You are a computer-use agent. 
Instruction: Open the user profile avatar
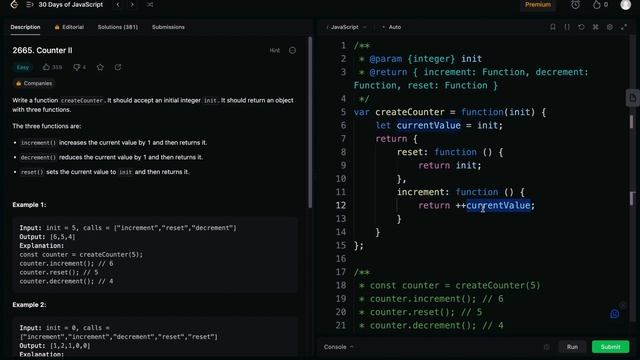click(x=625, y=4)
